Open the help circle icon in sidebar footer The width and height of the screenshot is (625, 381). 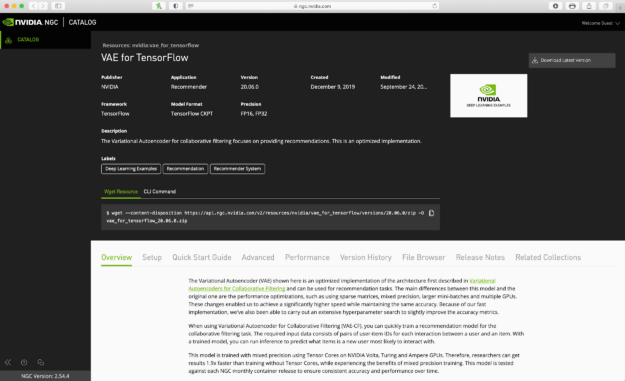(24, 362)
